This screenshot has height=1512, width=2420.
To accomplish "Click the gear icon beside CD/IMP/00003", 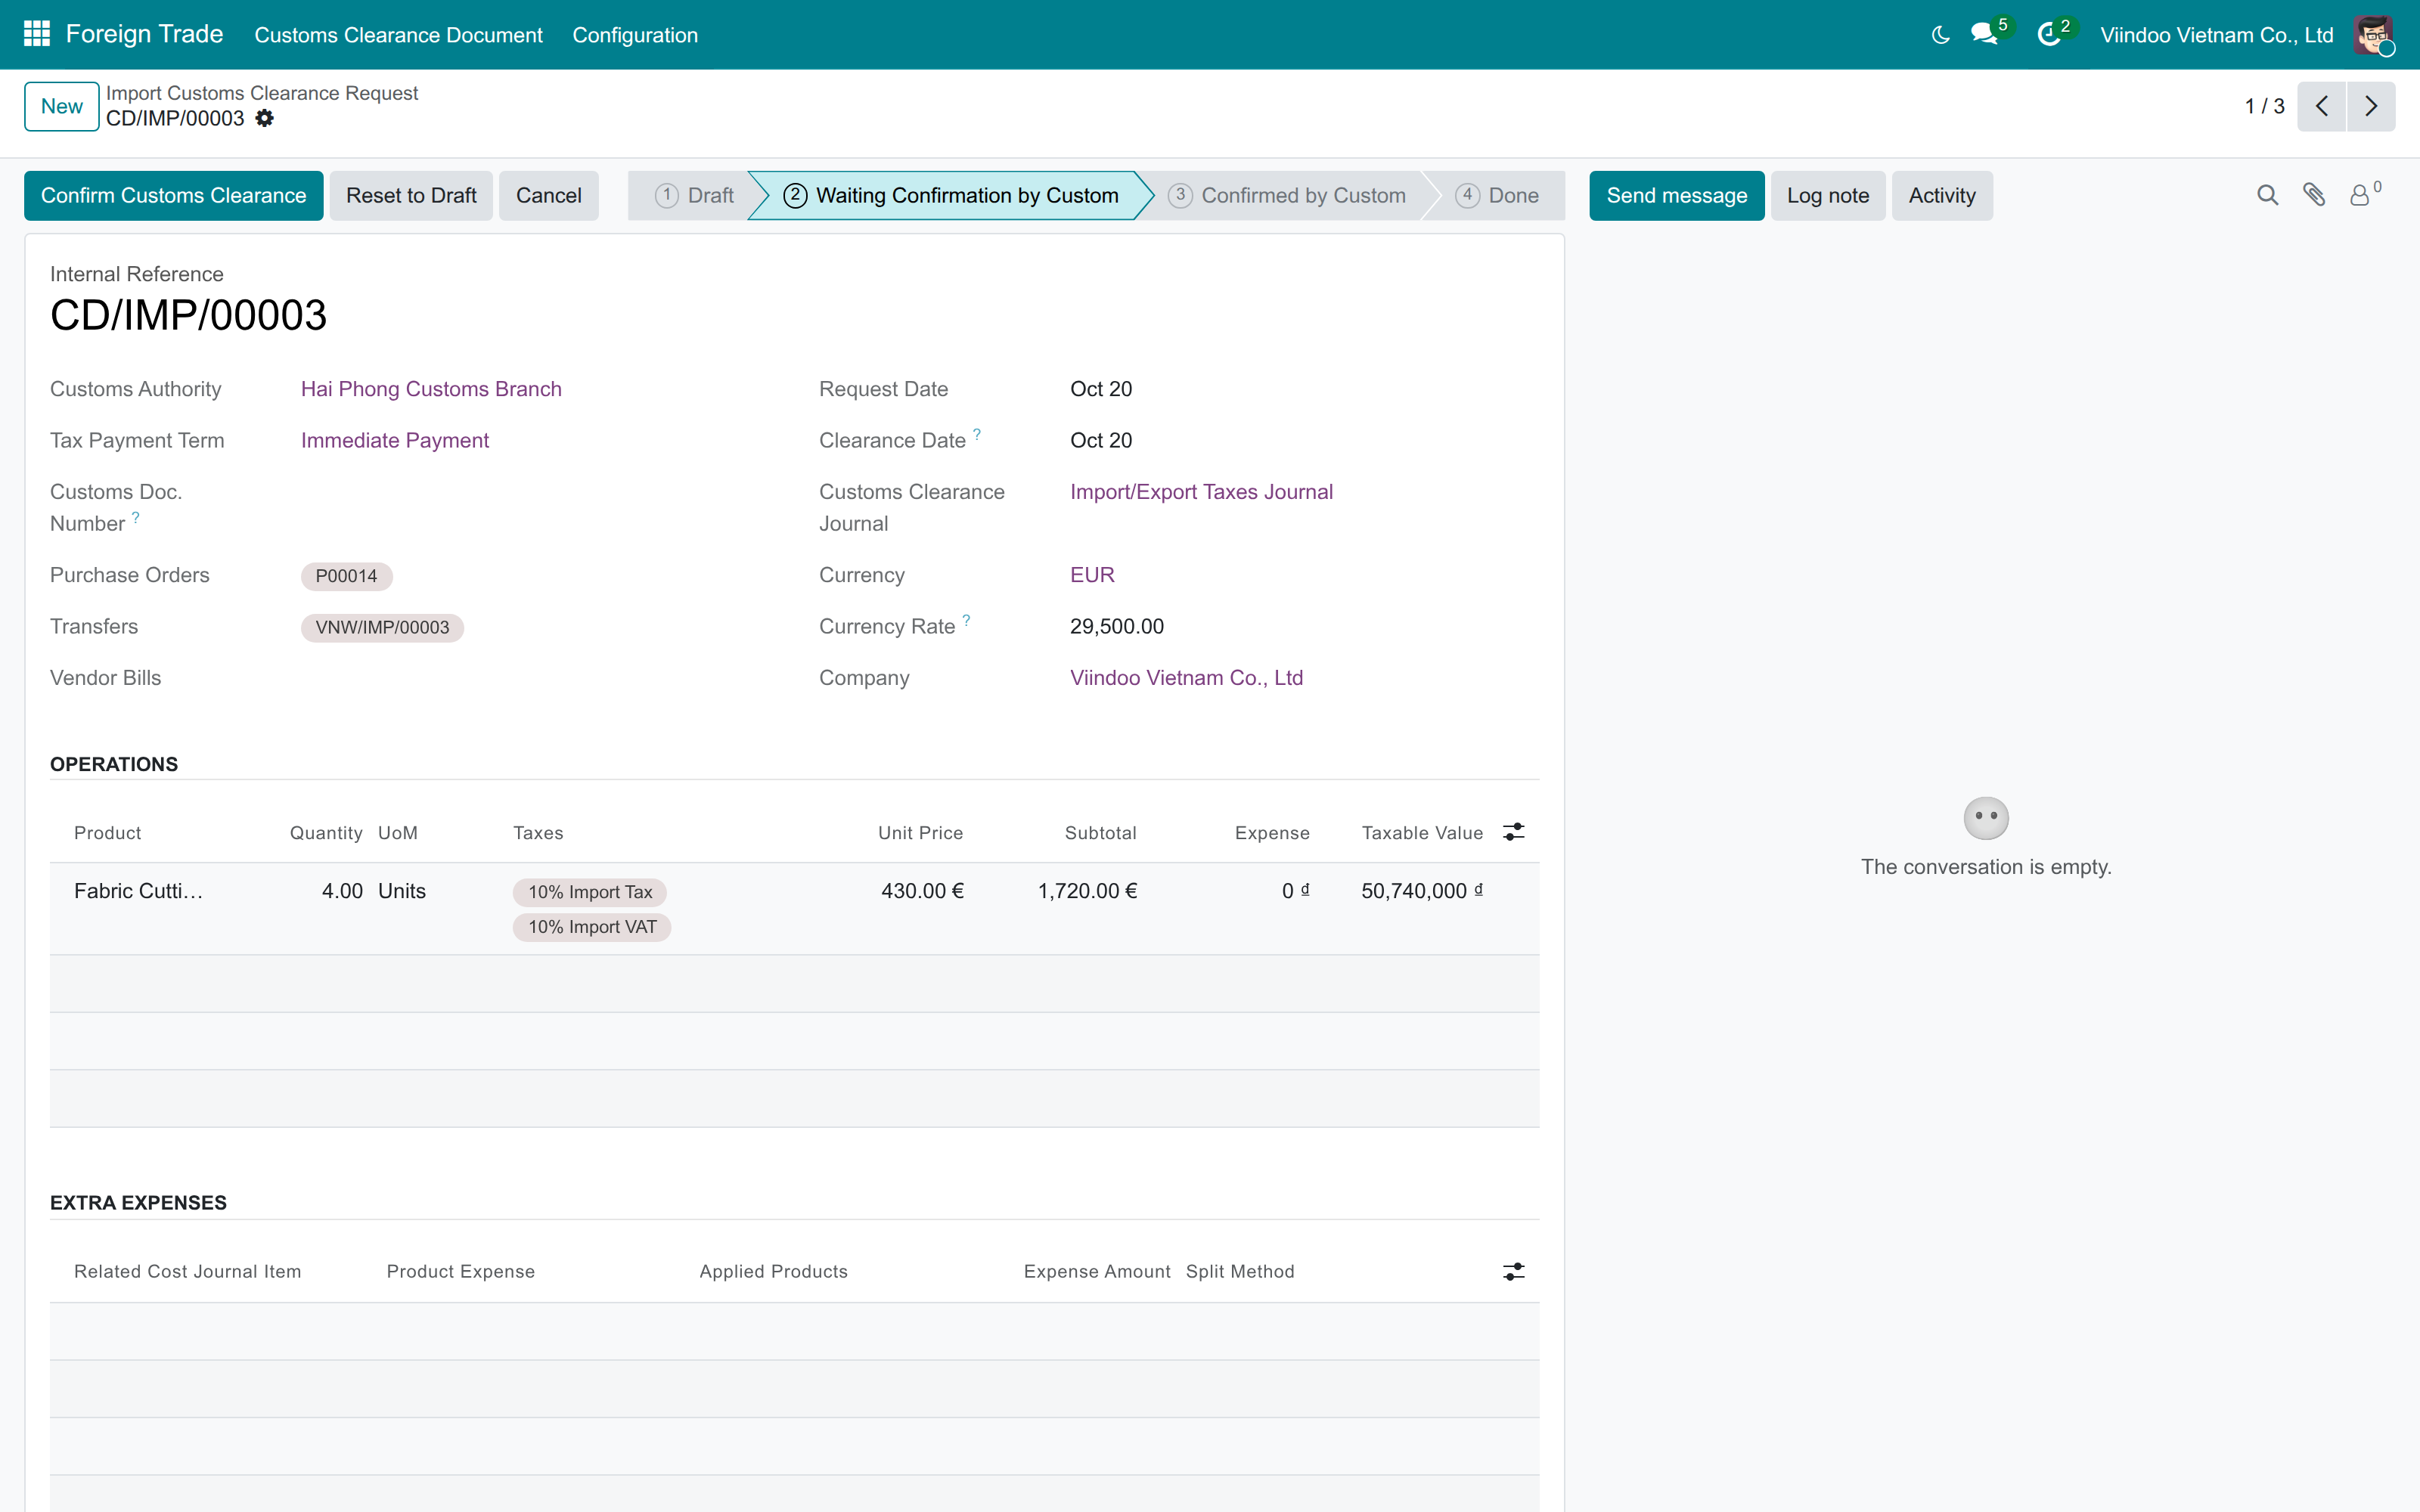I will [x=264, y=118].
